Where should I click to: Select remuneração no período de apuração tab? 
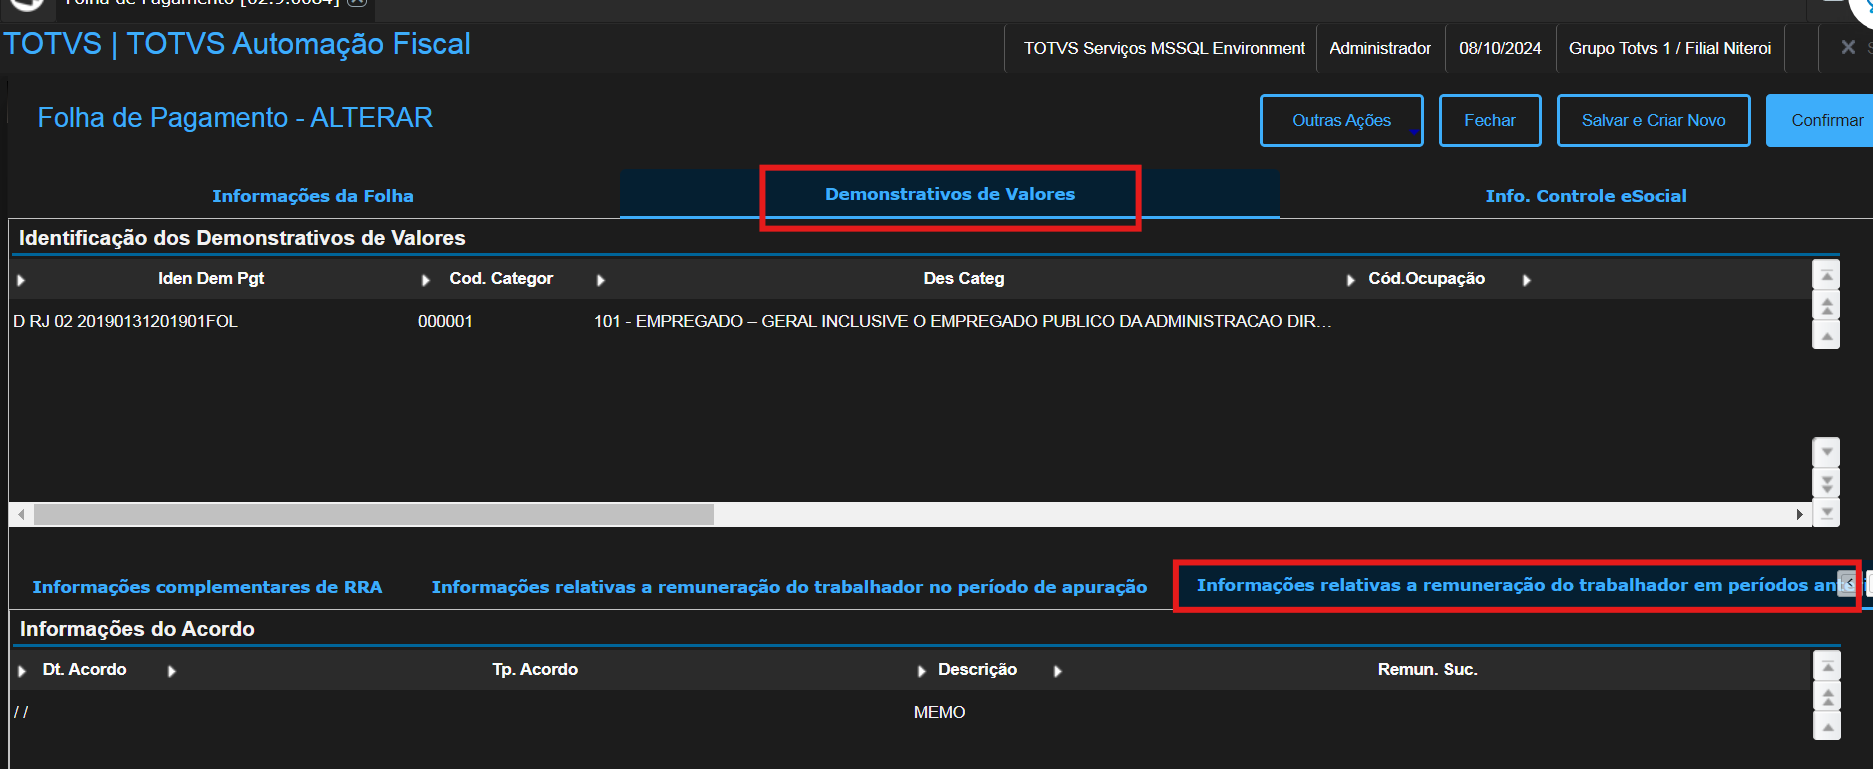pyautogui.click(x=789, y=587)
